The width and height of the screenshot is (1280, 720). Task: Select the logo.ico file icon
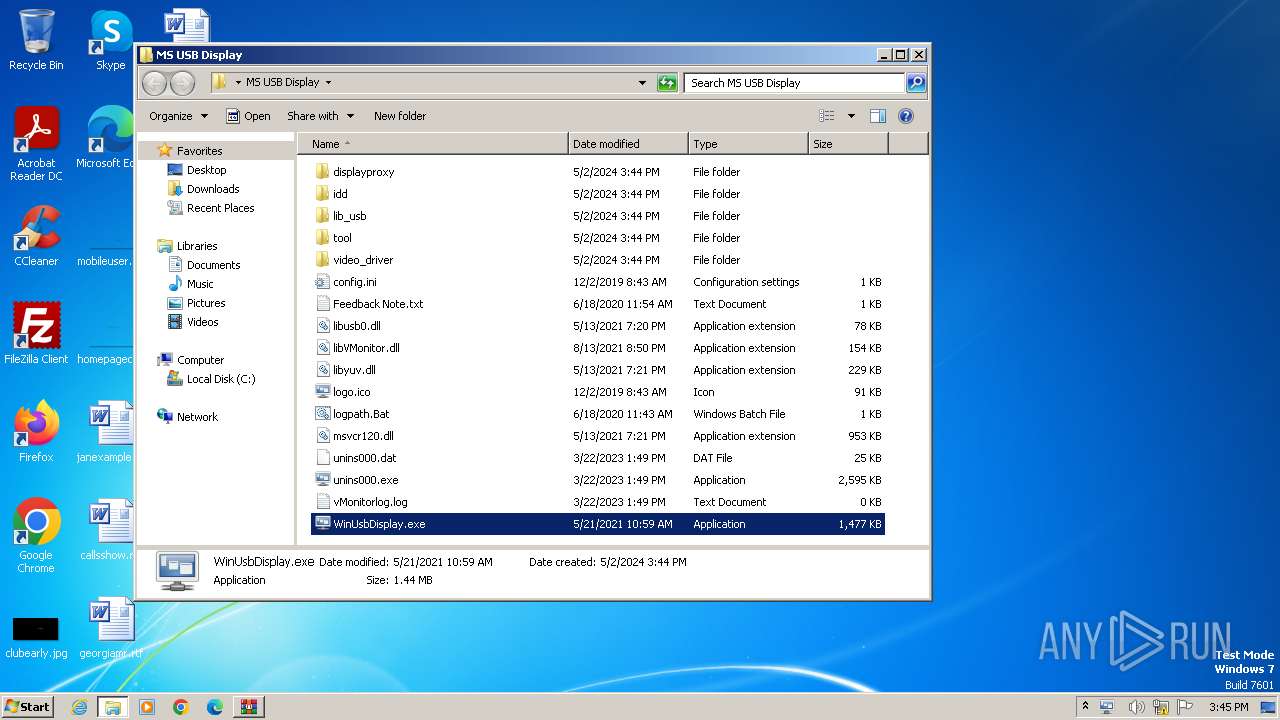[322, 392]
